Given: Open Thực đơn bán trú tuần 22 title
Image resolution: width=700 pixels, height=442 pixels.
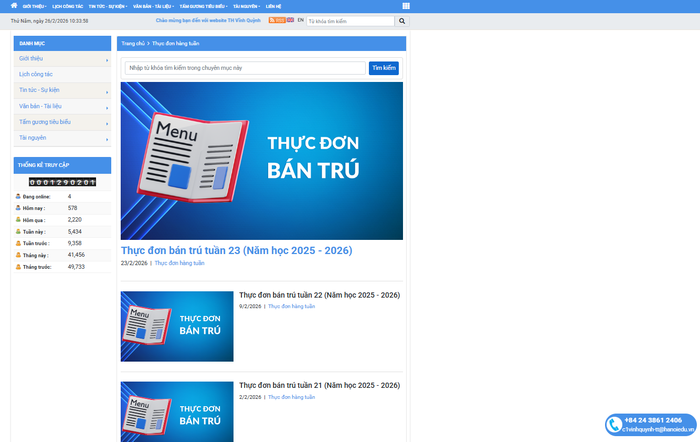Looking at the screenshot, I should click(320, 295).
